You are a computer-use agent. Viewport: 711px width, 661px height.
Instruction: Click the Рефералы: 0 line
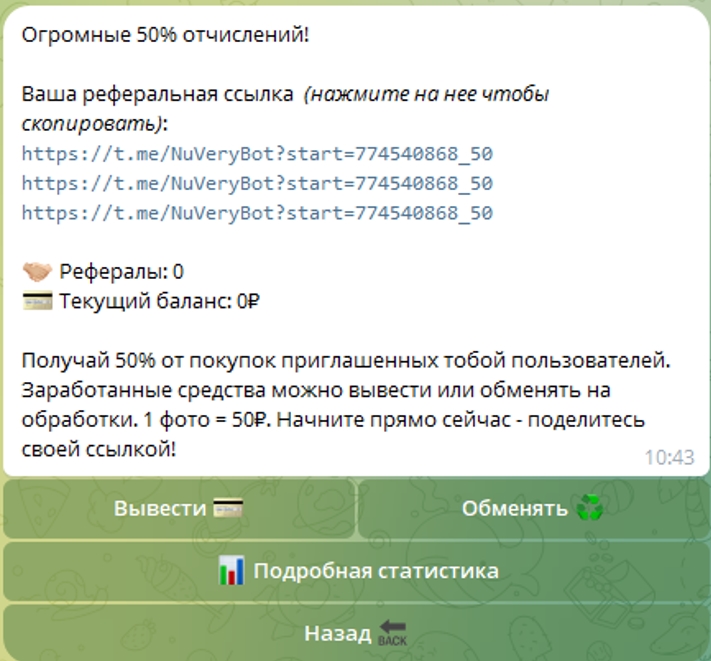pyautogui.click(x=103, y=272)
